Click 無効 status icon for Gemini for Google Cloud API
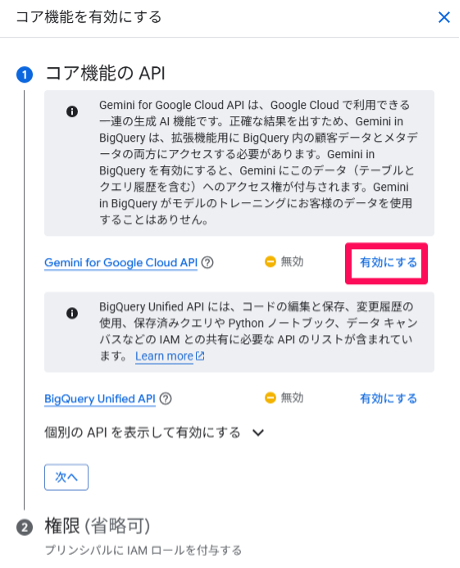 [x=270, y=262]
